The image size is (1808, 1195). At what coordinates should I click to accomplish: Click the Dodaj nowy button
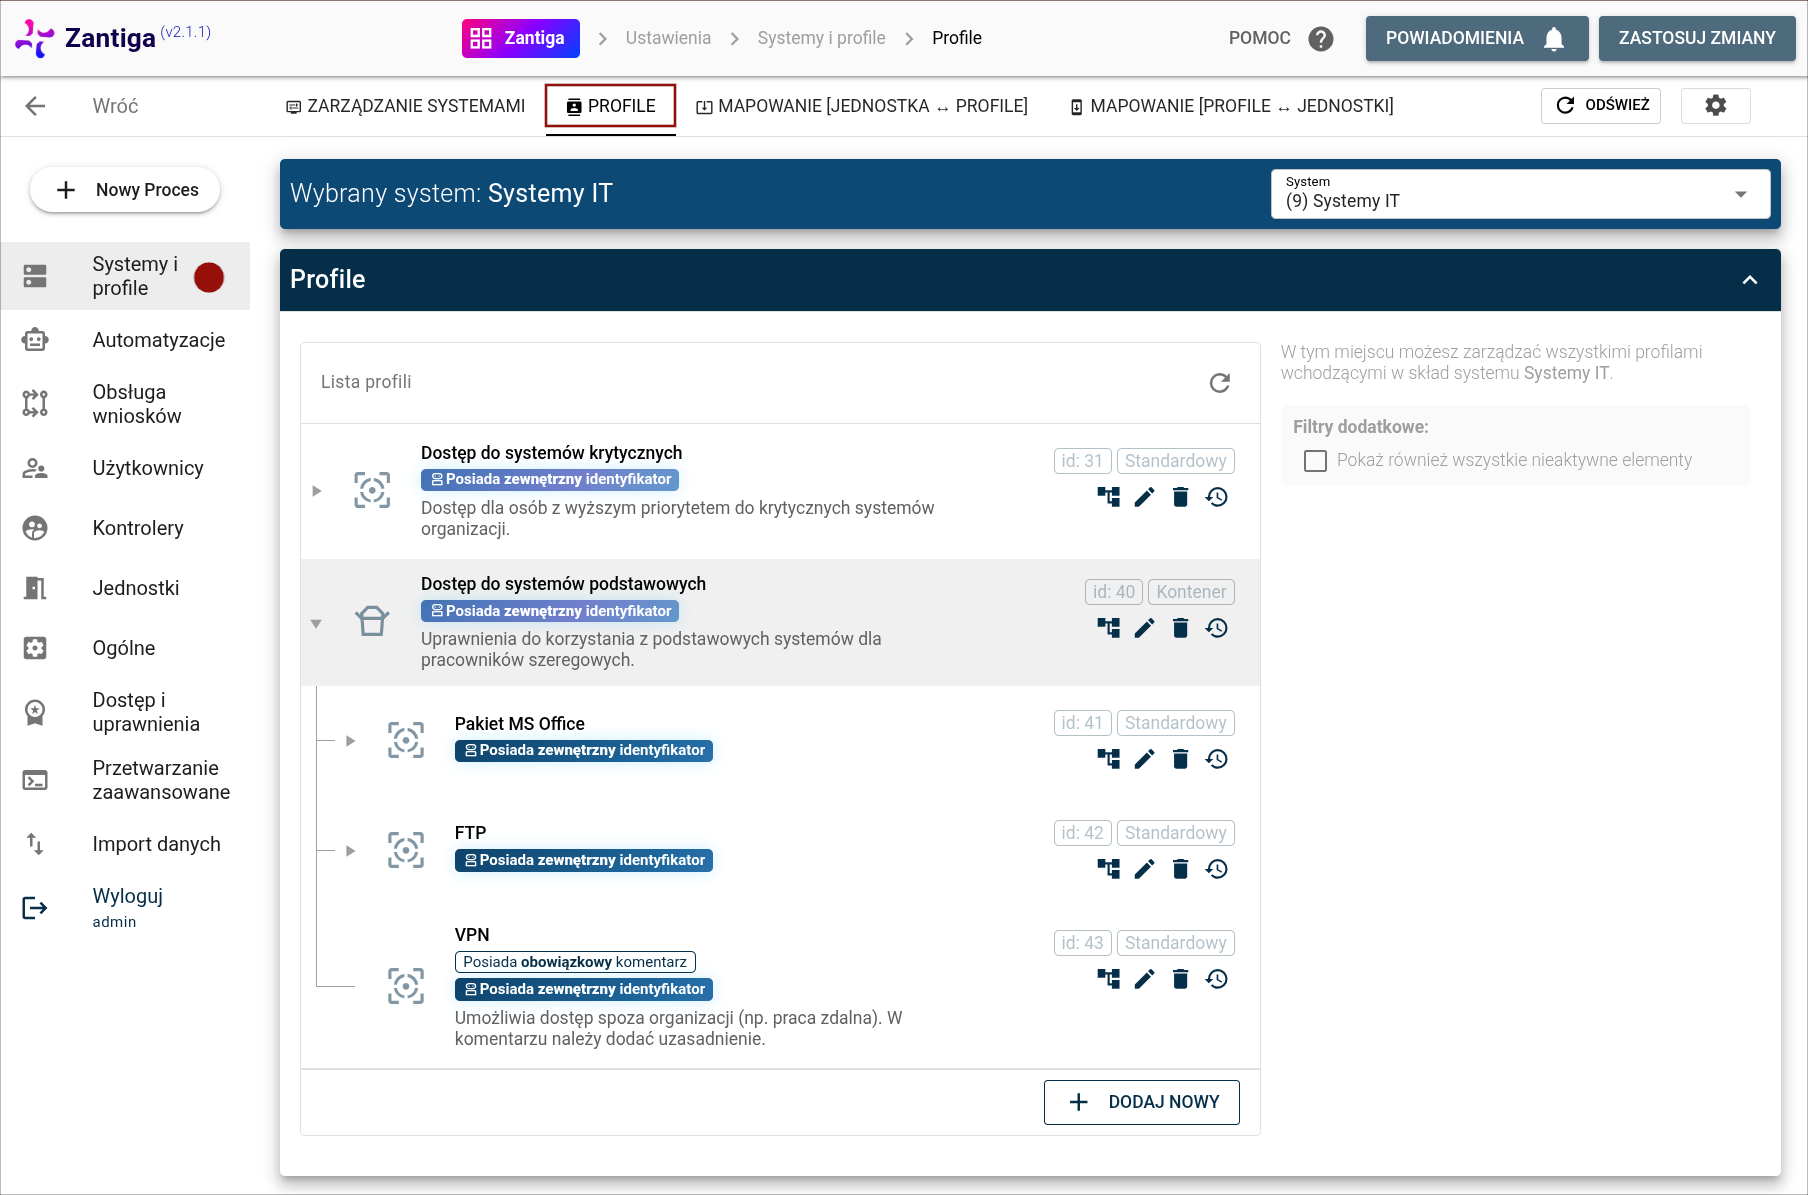[x=1141, y=1102]
